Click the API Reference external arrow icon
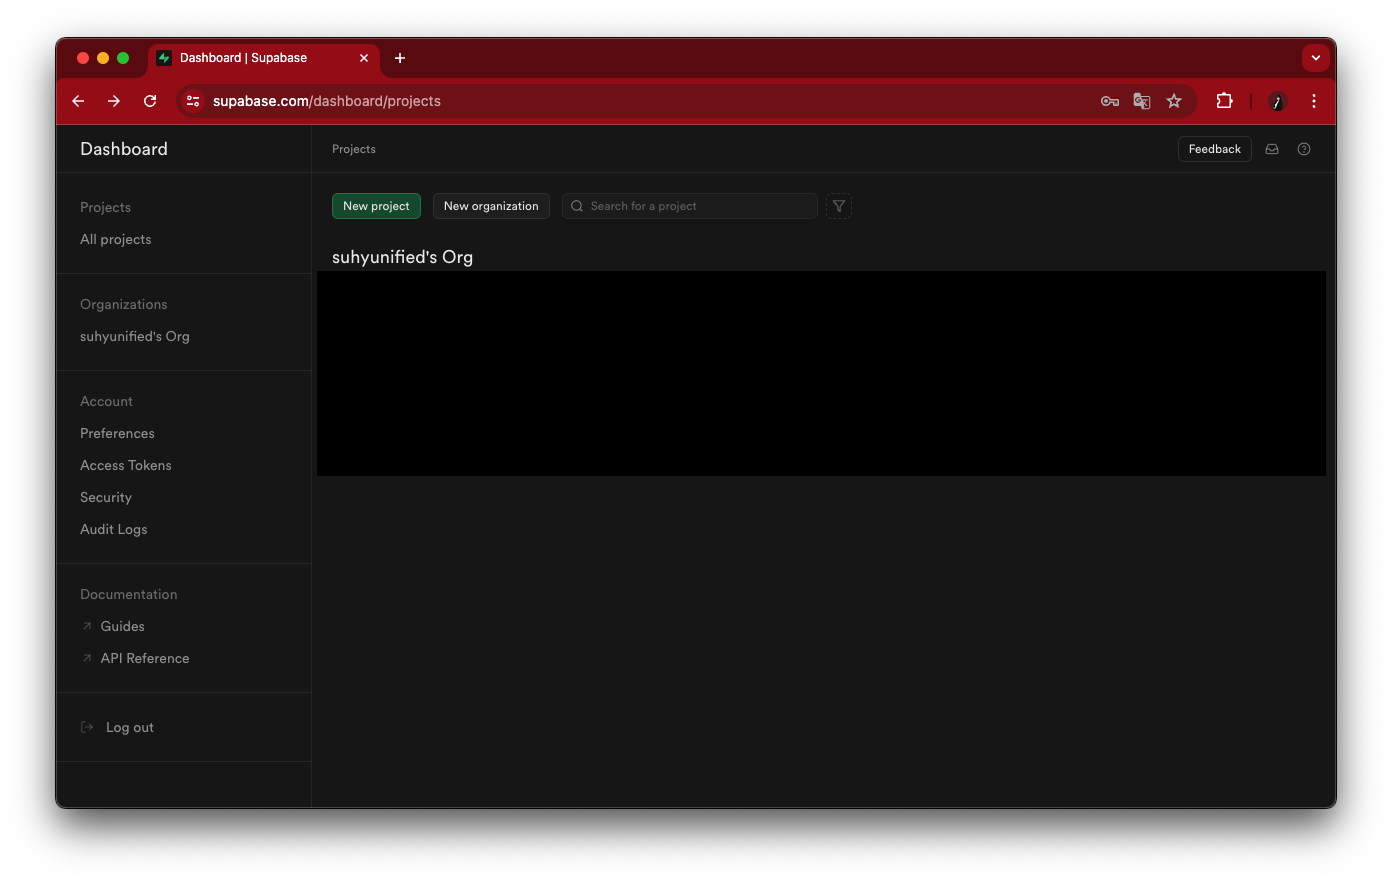 point(87,658)
